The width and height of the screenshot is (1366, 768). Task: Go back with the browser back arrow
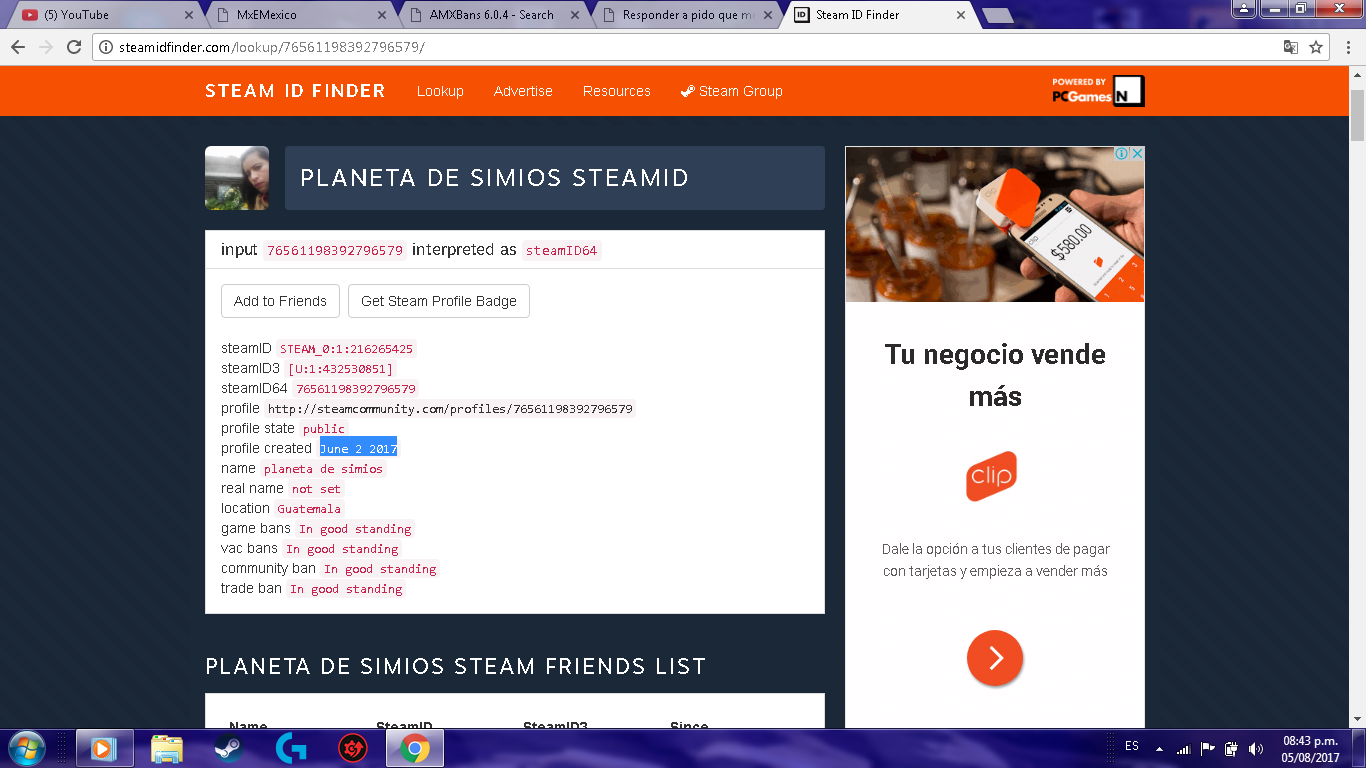[x=18, y=47]
